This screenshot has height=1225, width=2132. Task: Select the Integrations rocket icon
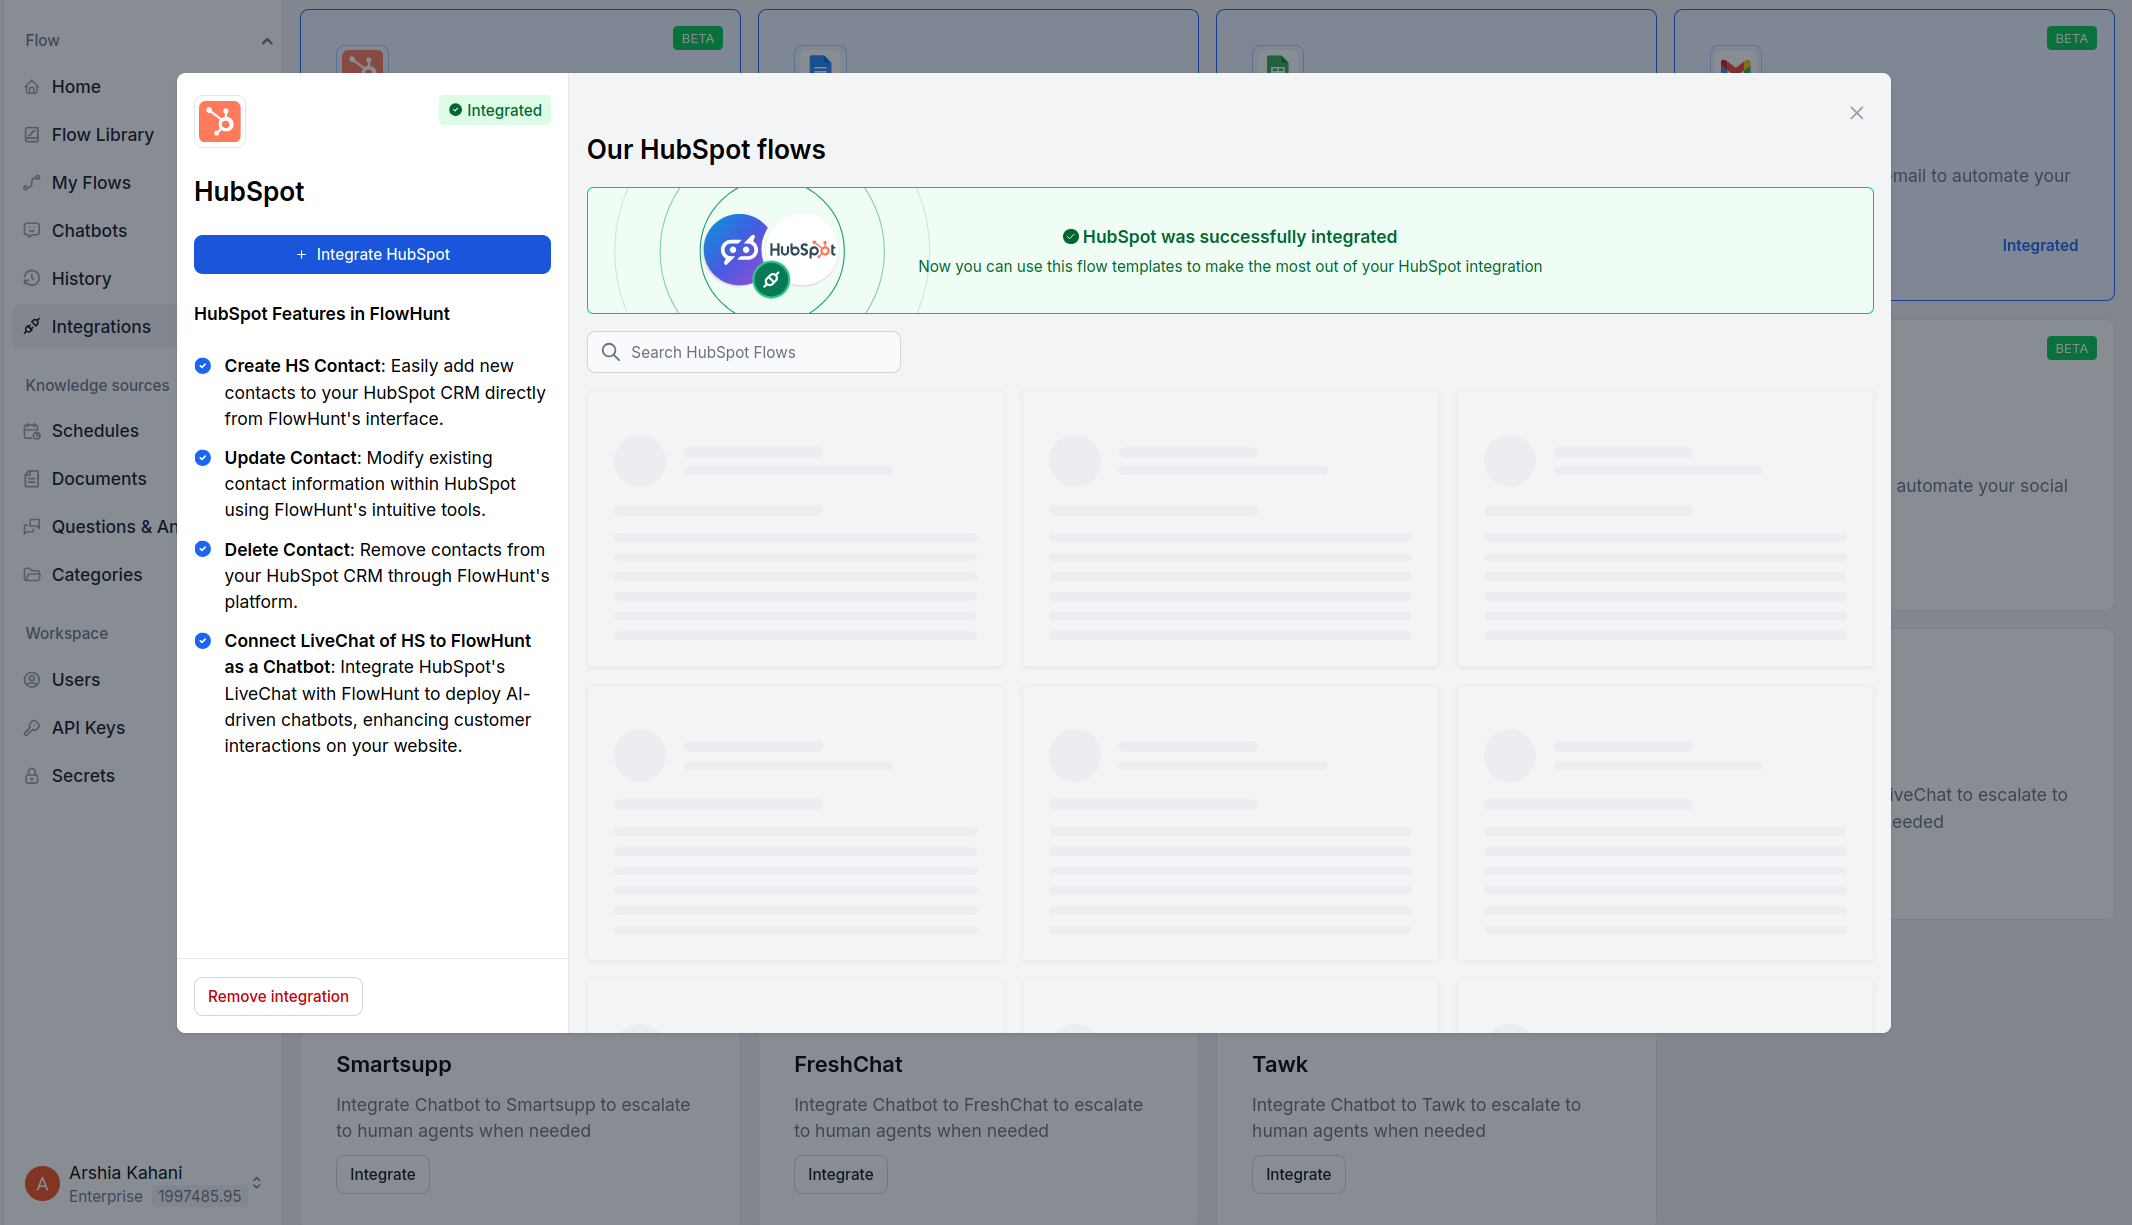(33, 326)
